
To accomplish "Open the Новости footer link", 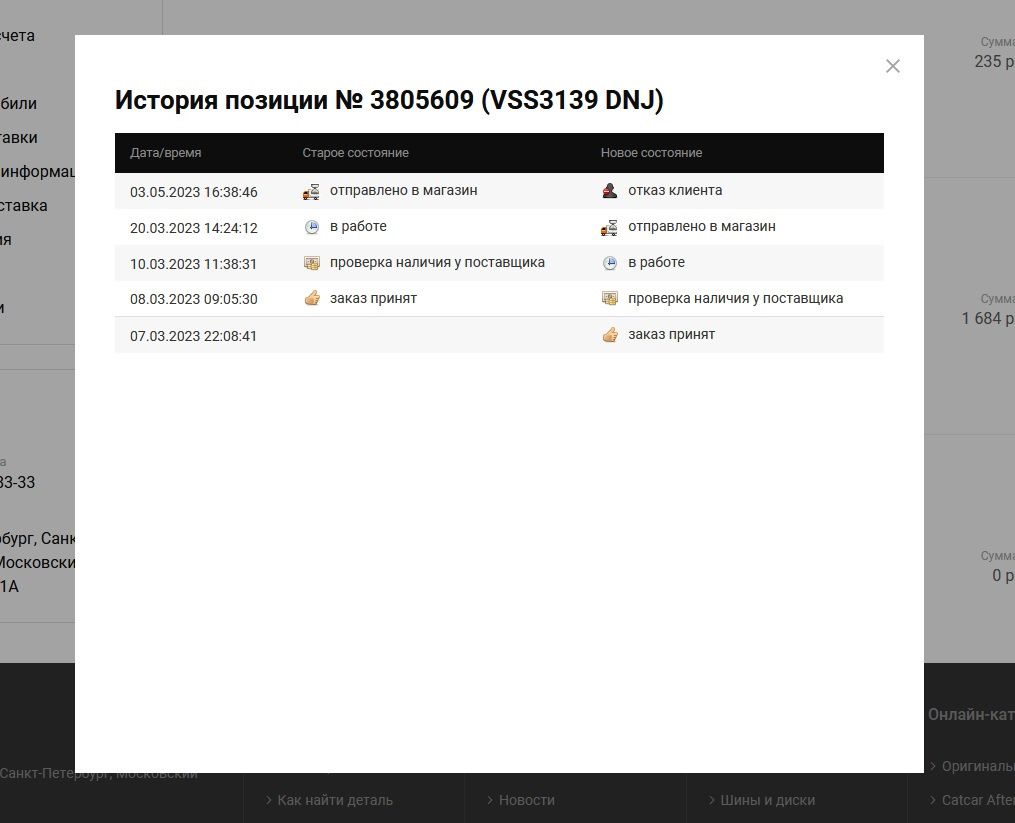I will [x=526, y=800].
